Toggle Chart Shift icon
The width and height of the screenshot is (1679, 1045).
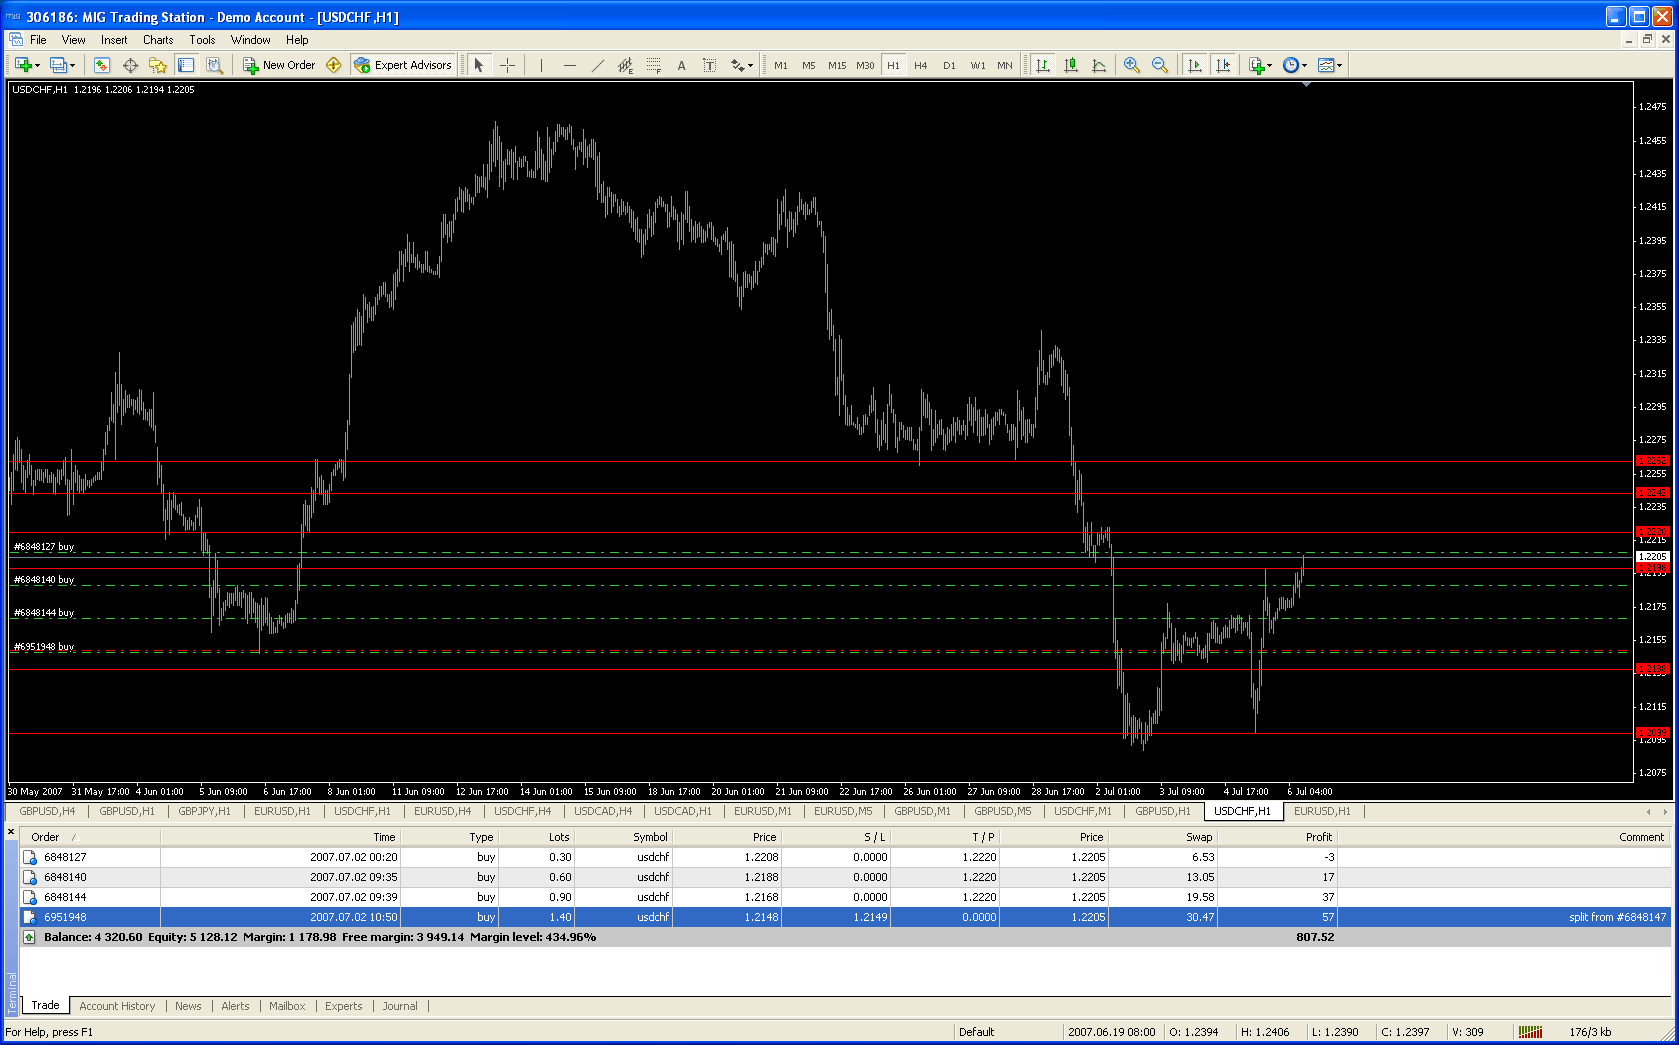pyautogui.click(x=1222, y=65)
